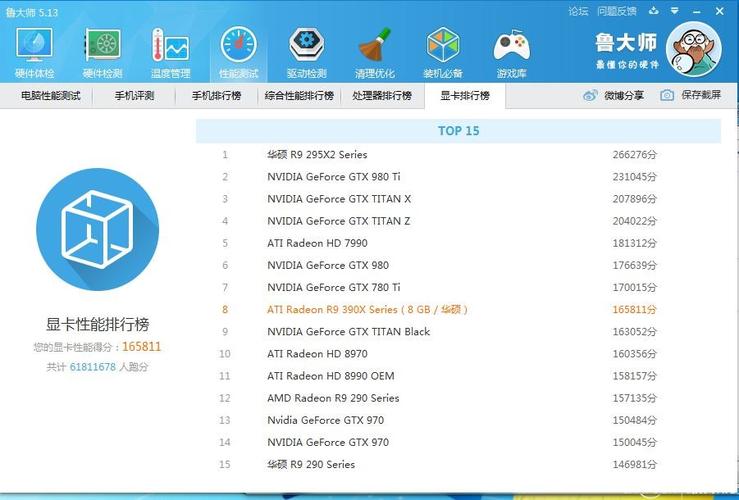Switch to 手机评测 tab

coord(134,96)
